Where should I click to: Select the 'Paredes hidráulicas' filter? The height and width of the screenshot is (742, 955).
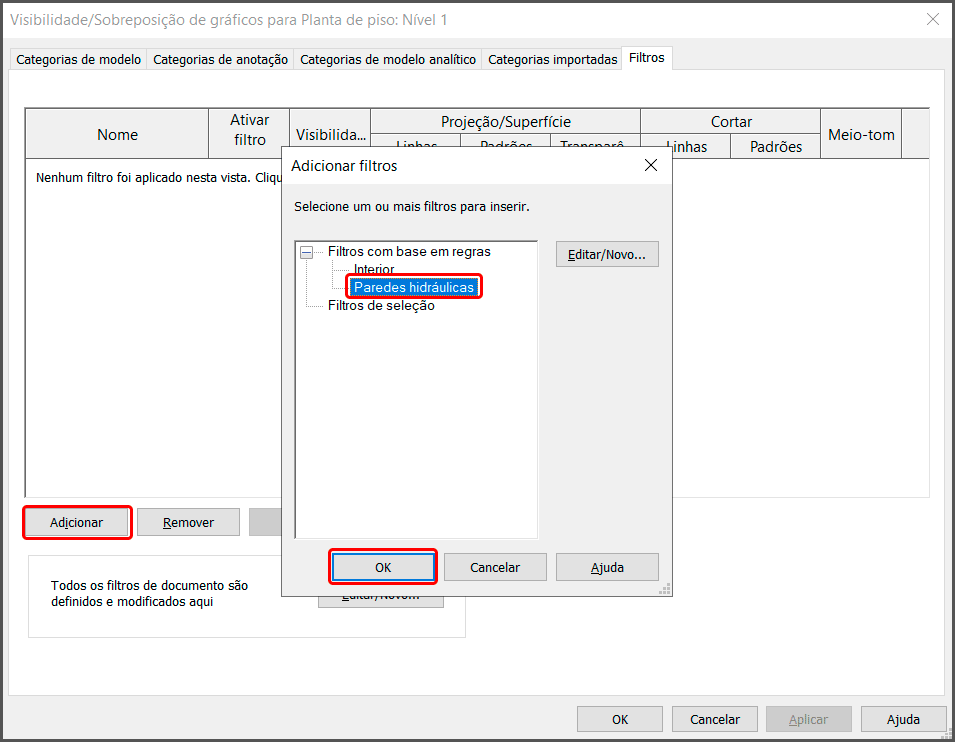coord(414,287)
